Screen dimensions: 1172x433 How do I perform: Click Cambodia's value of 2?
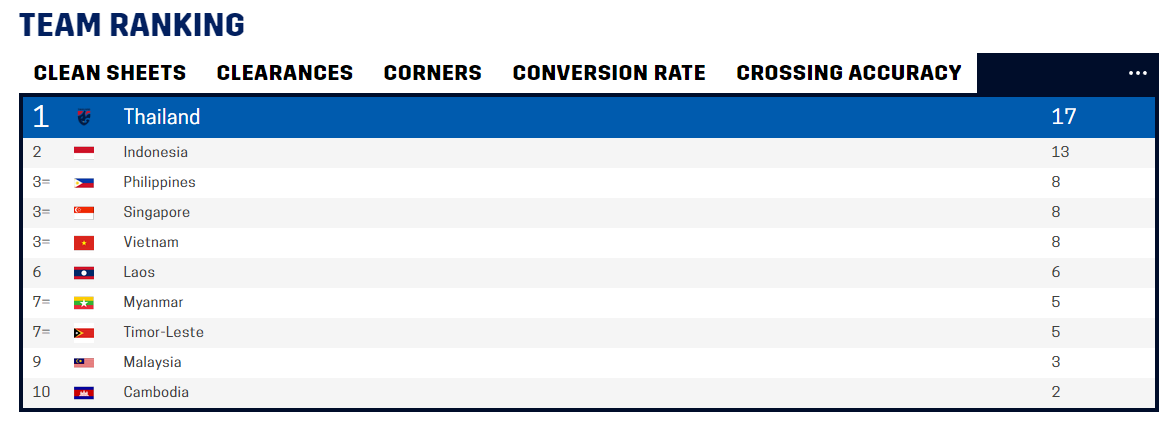[x=1056, y=393]
